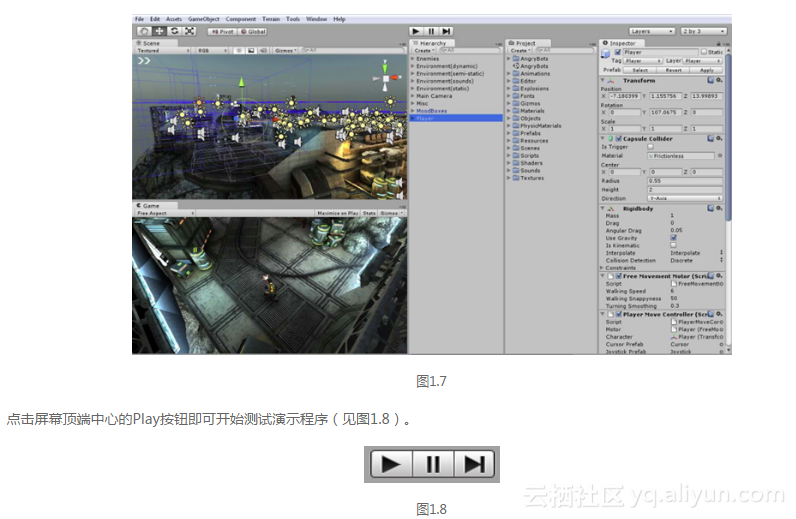Click the Inspector lock icon
796x519 pixels.
coord(719,44)
